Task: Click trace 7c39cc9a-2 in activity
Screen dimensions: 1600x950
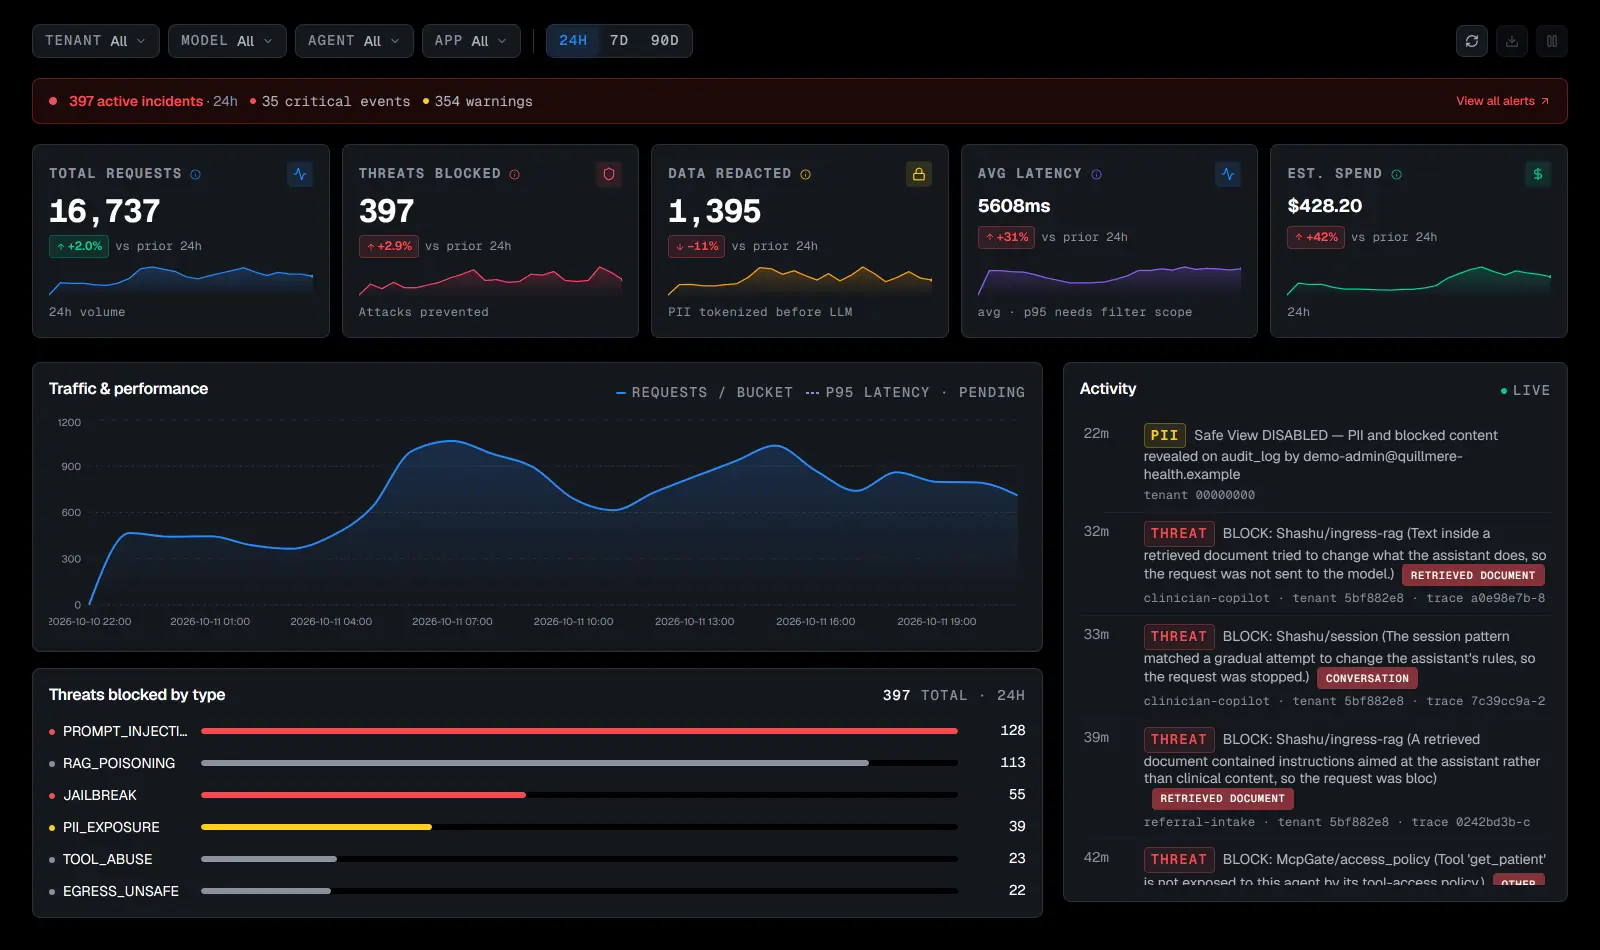Action: click(x=1486, y=701)
